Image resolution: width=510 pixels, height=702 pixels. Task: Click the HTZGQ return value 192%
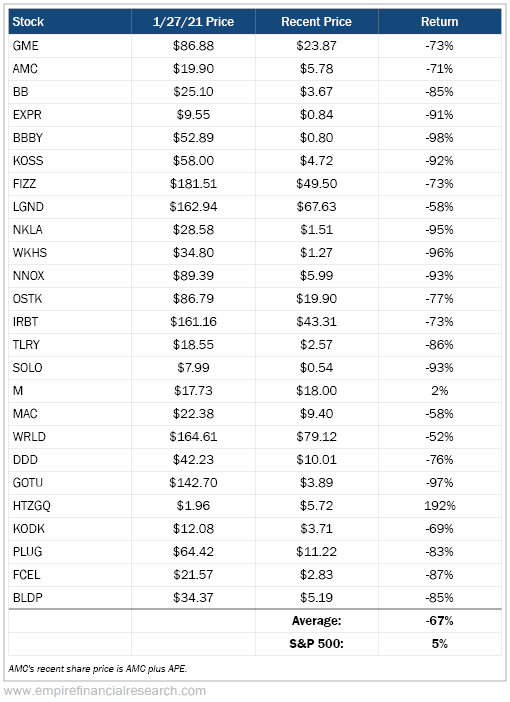click(440, 506)
